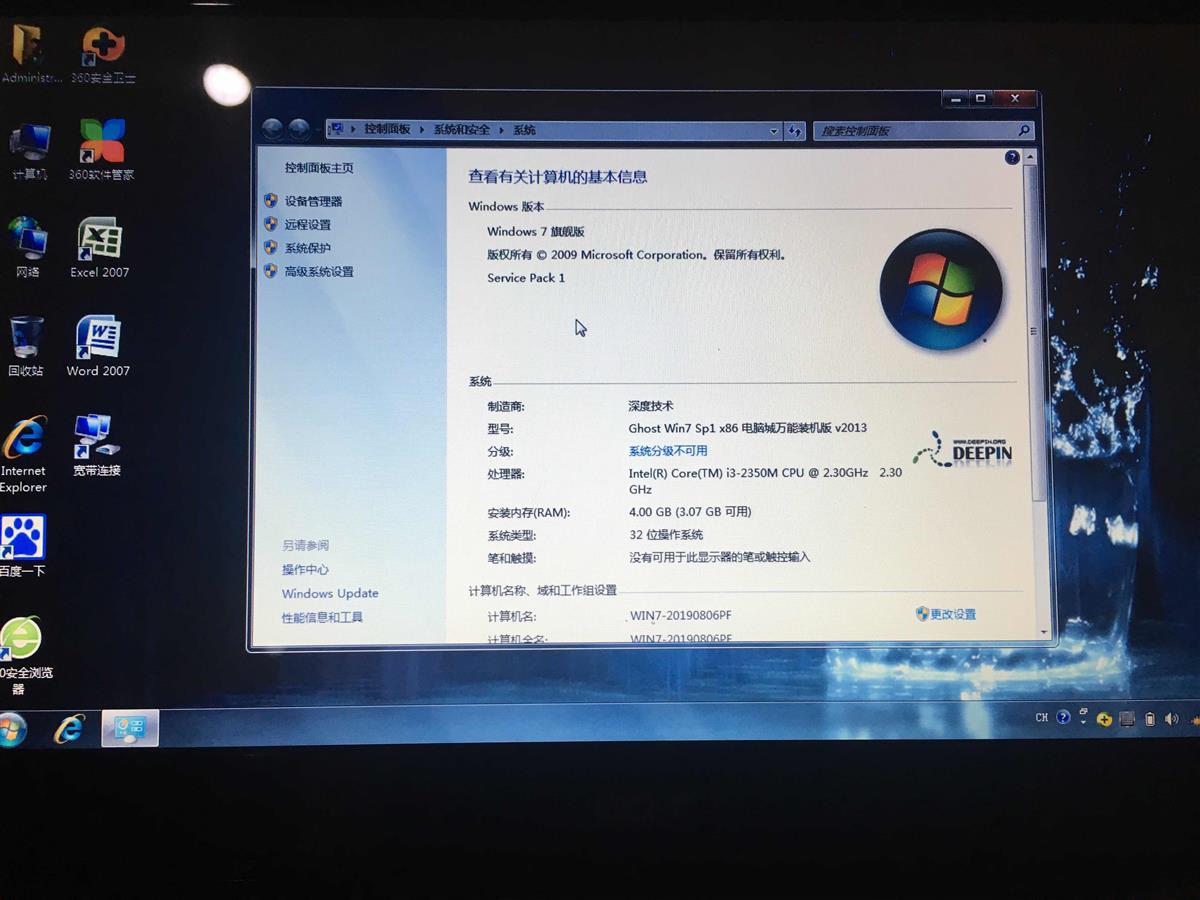The image size is (1200, 900).
Task: Go back with the Back arrow
Action: point(272,129)
